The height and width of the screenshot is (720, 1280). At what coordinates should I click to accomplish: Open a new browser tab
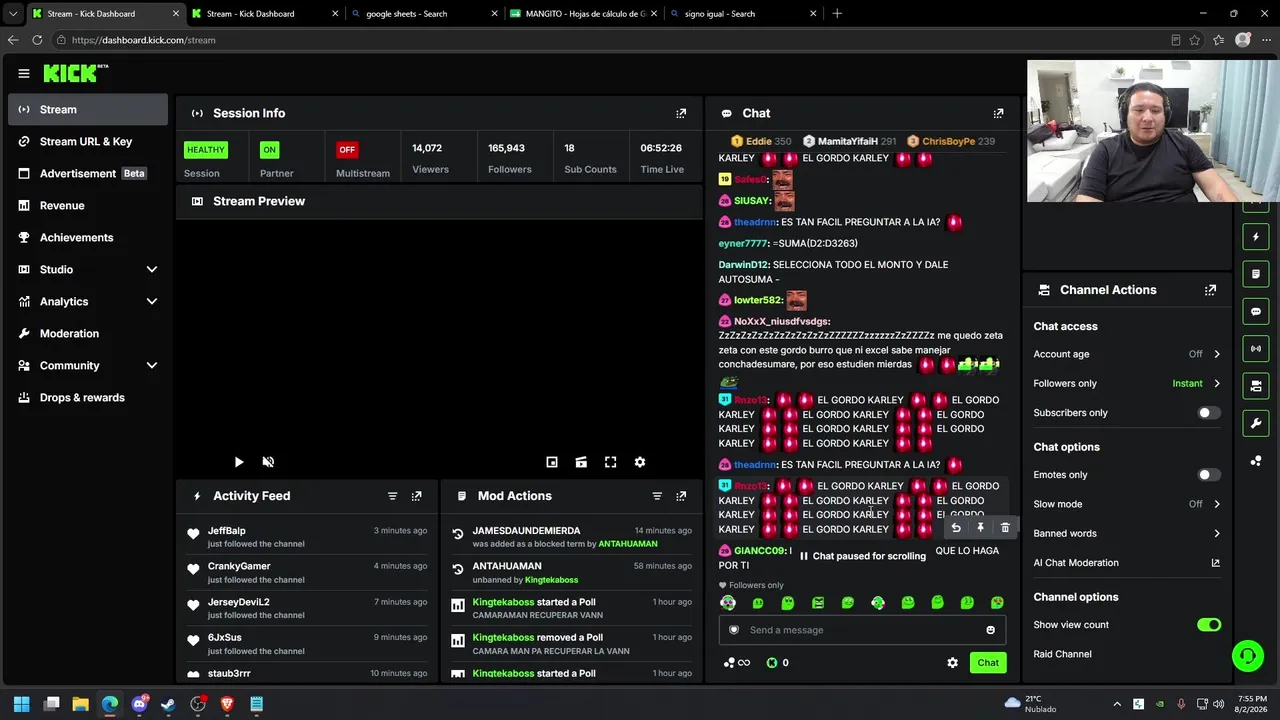(x=837, y=14)
